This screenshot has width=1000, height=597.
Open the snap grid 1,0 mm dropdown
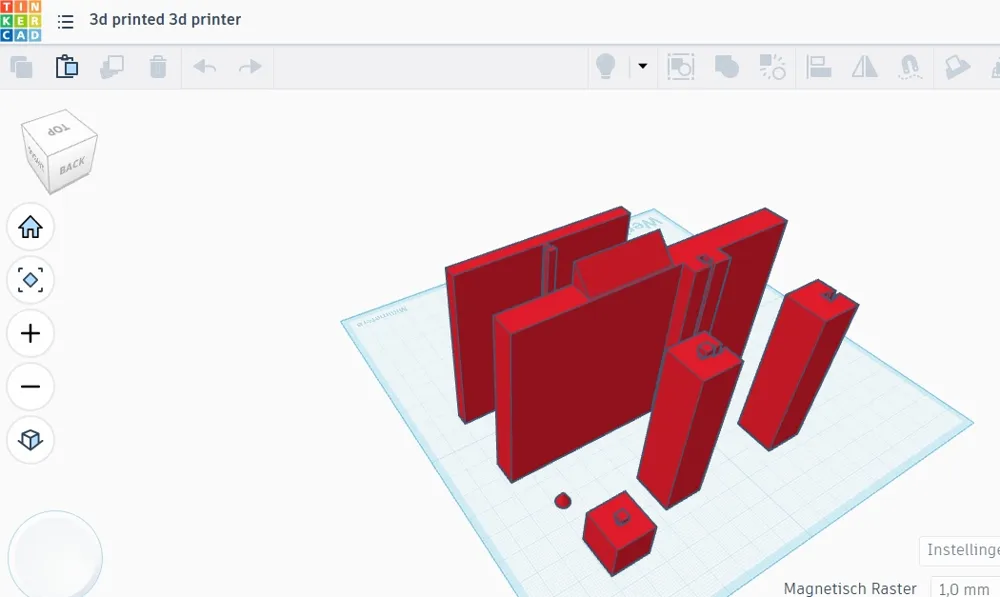point(966,588)
